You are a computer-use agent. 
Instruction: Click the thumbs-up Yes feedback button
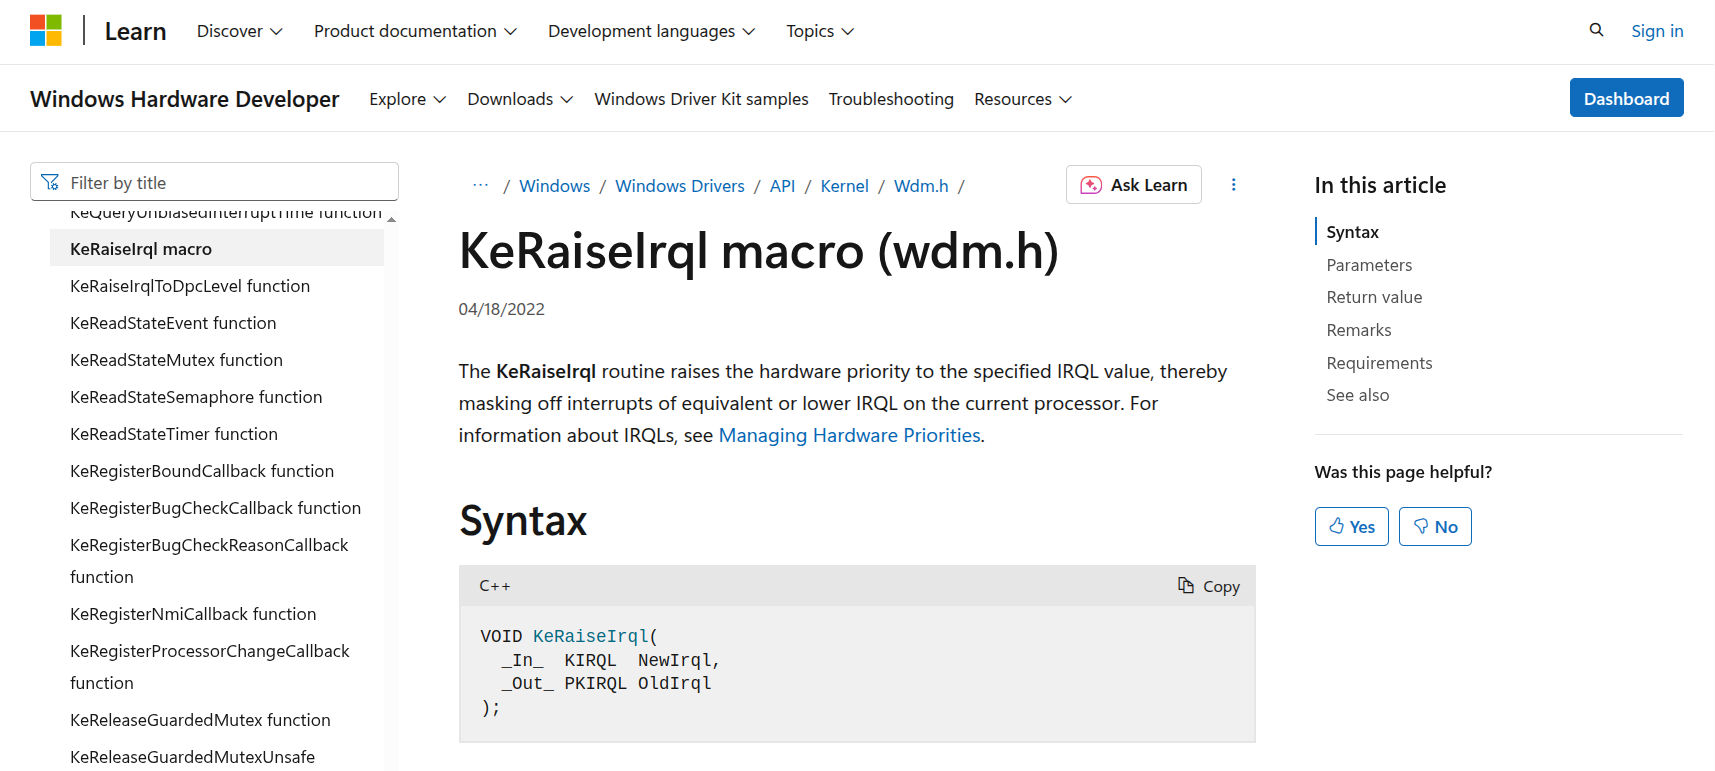click(x=1351, y=526)
